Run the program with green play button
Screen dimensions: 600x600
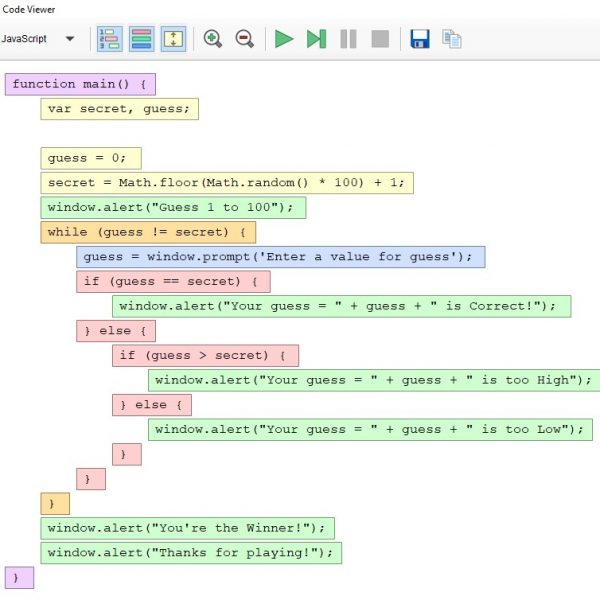[284, 39]
